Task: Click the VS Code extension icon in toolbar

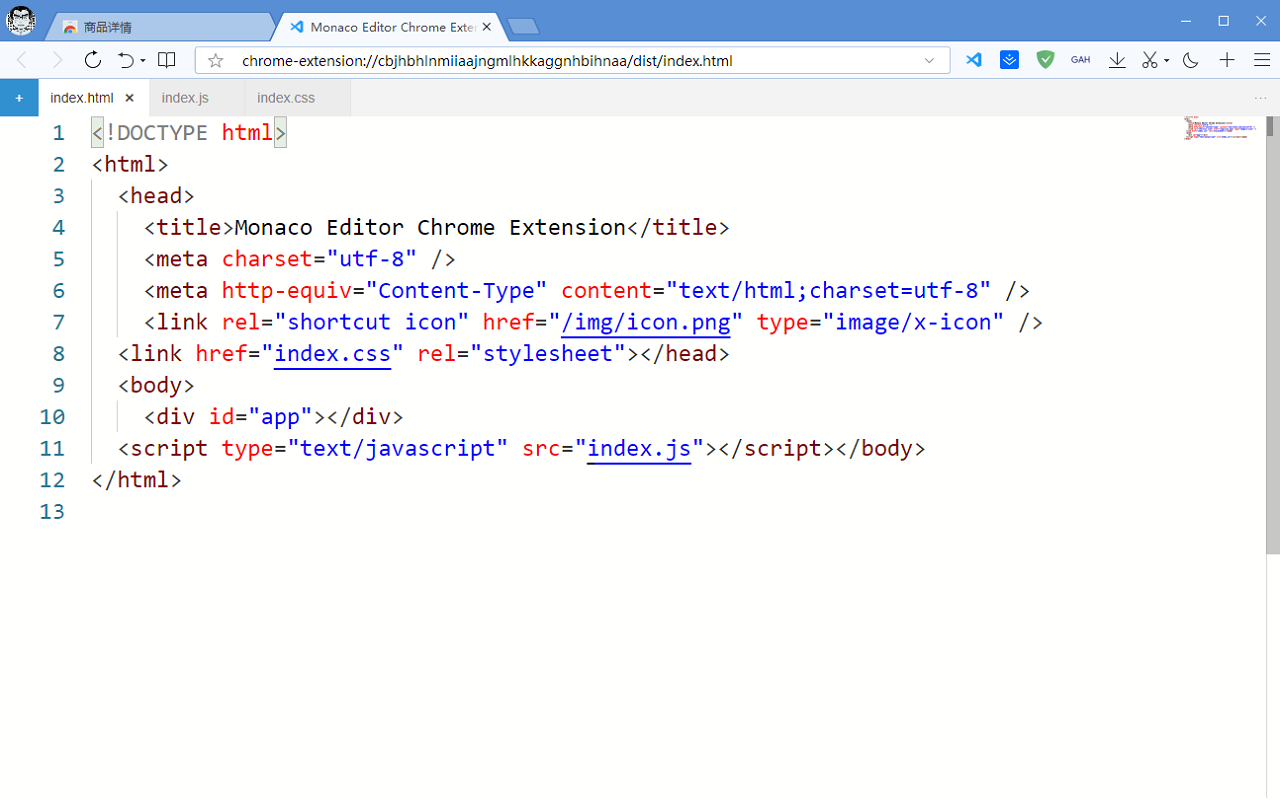Action: tap(973, 60)
